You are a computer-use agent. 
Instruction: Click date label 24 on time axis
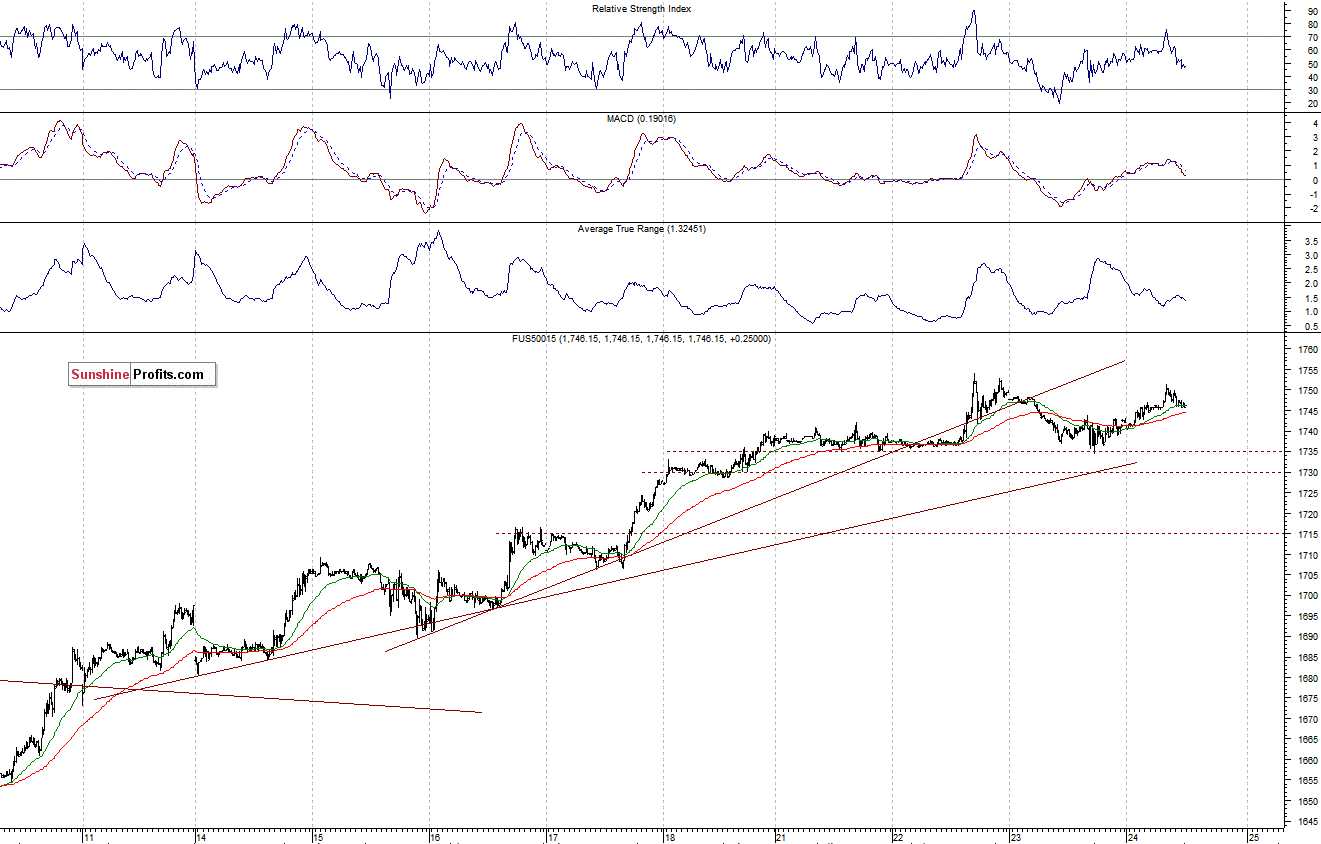[x=1132, y=837]
